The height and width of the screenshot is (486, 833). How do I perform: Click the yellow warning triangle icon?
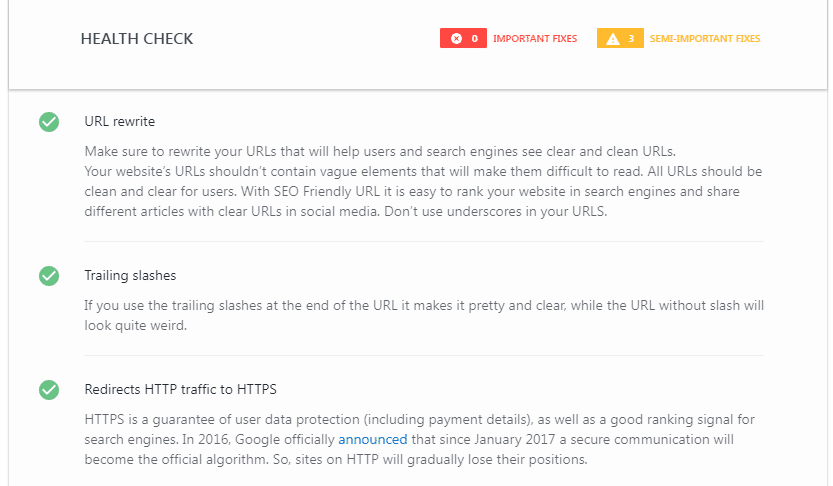click(613, 39)
